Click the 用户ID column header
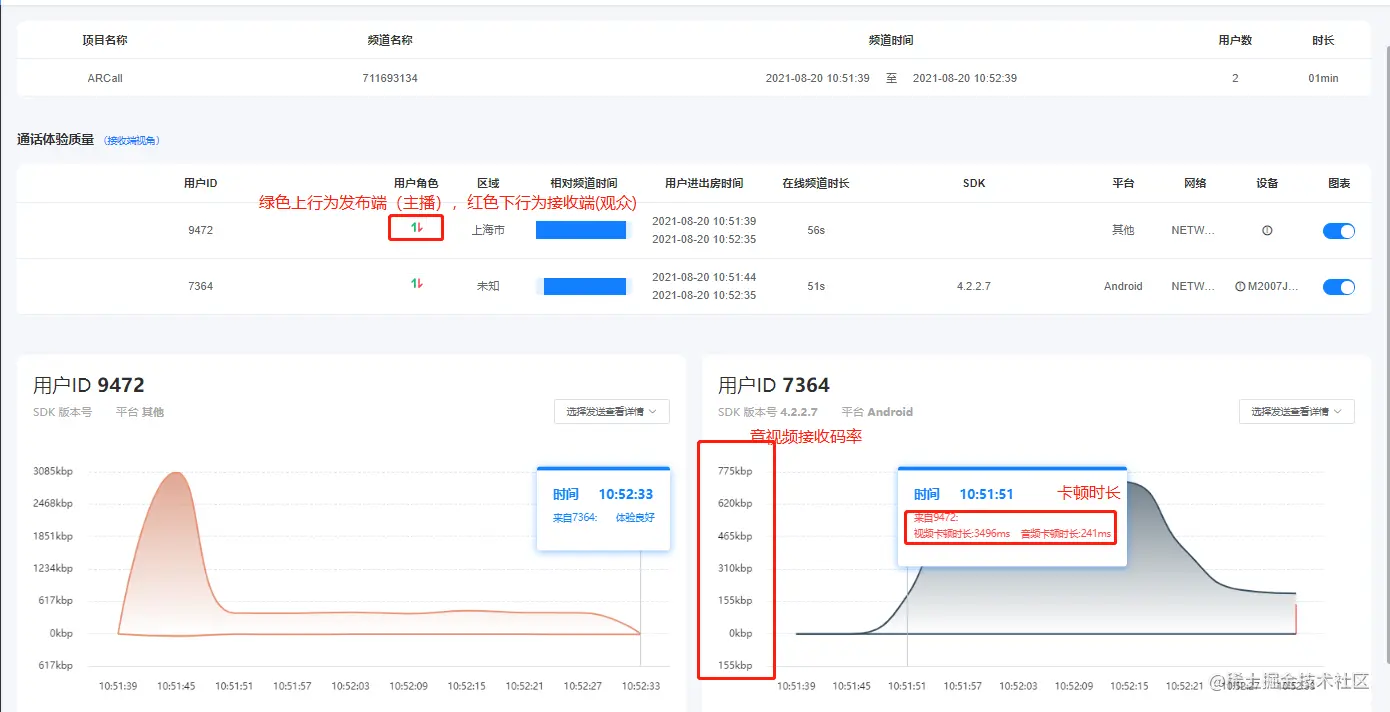This screenshot has width=1390, height=712. point(200,183)
